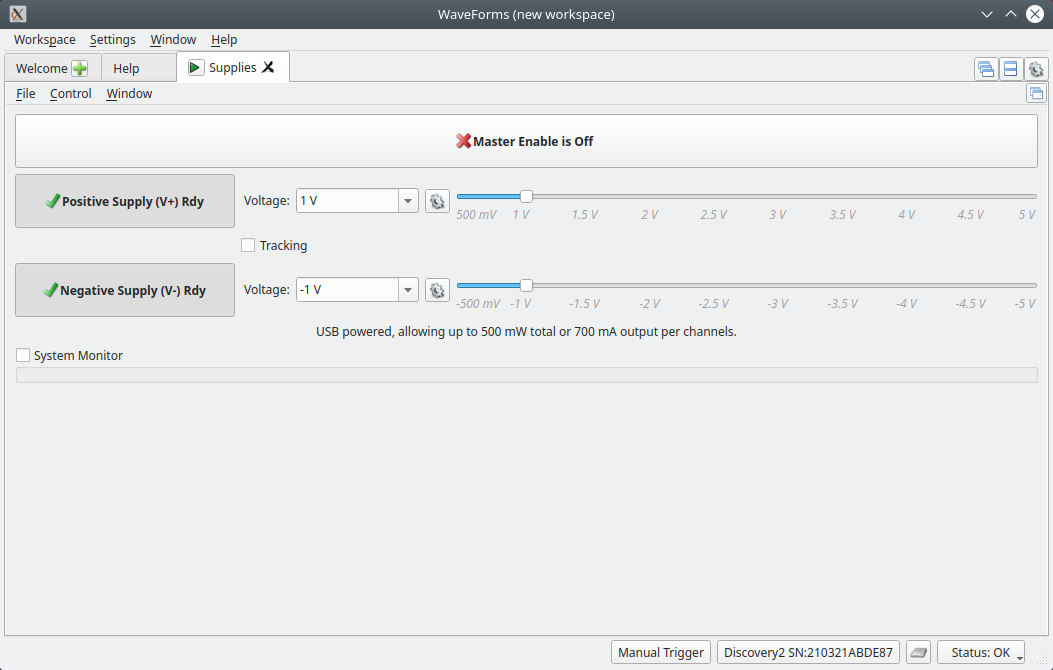
Task: Expand the negative voltage -1 V dropdown
Action: [x=408, y=290]
